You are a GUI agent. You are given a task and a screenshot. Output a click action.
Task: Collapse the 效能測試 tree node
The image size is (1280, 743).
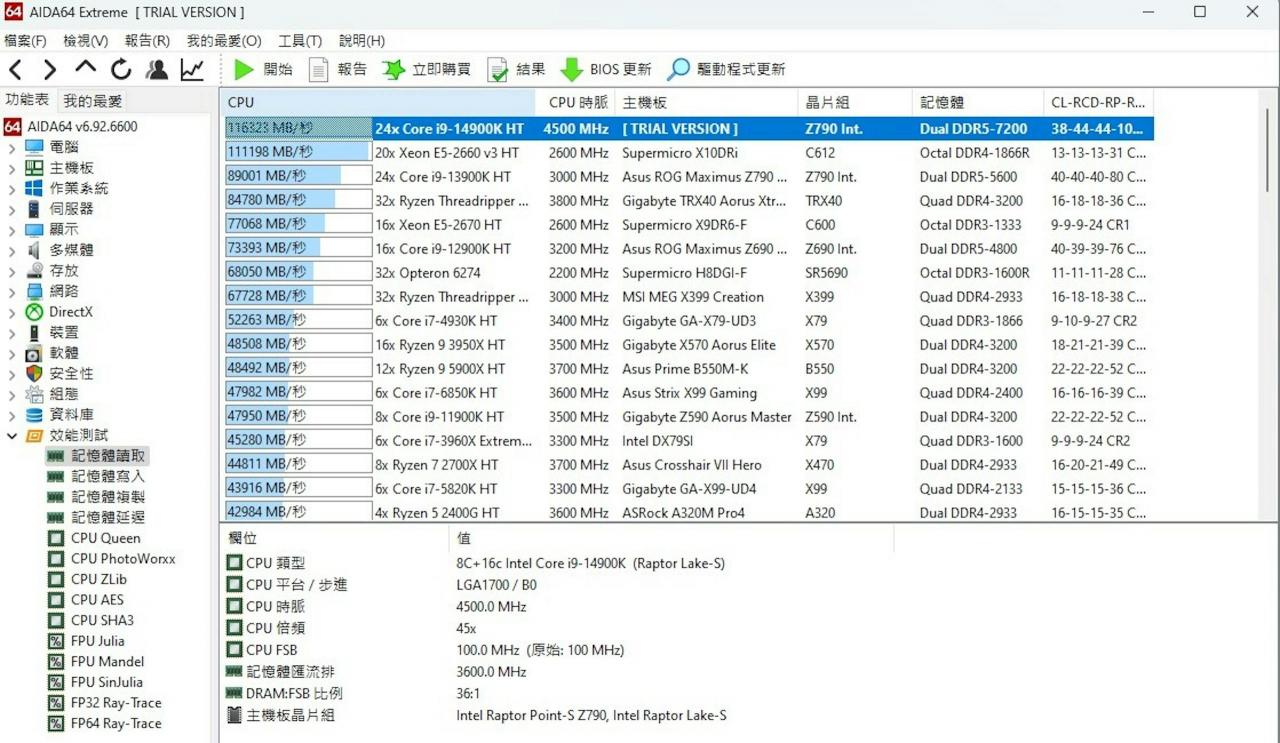coord(12,435)
